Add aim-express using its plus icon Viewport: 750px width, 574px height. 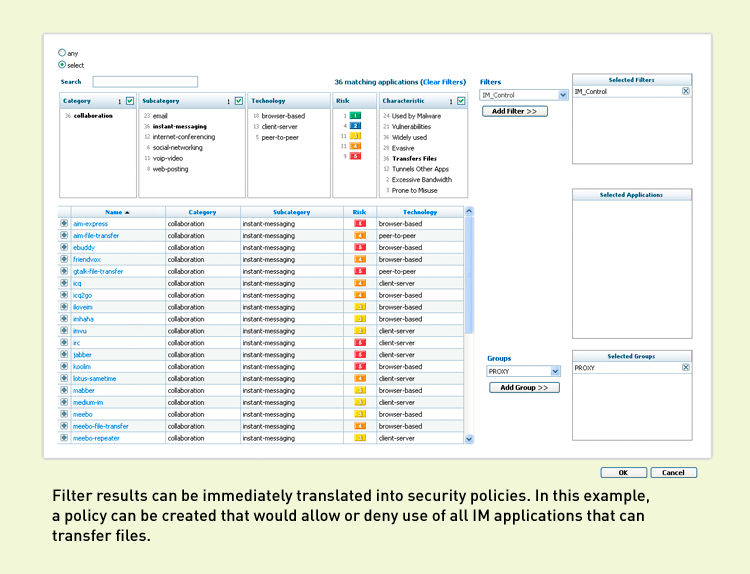[x=64, y=223]
